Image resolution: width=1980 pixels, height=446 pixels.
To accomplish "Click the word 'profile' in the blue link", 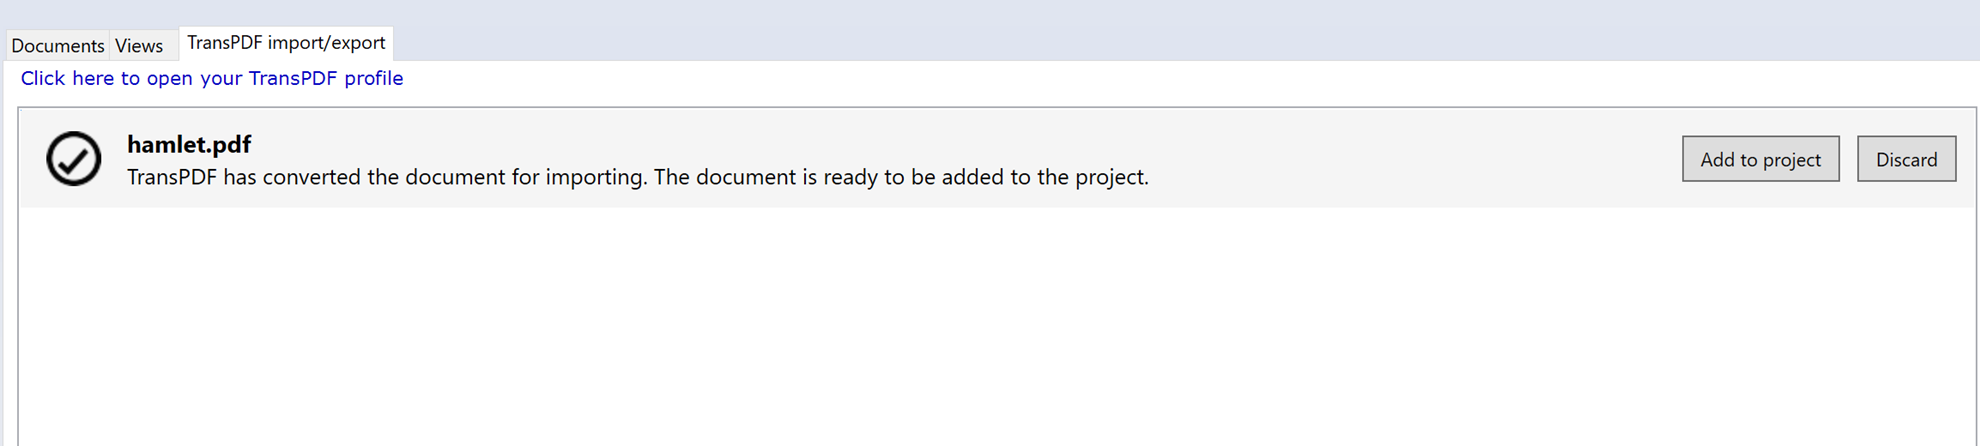I will (374, 78).
